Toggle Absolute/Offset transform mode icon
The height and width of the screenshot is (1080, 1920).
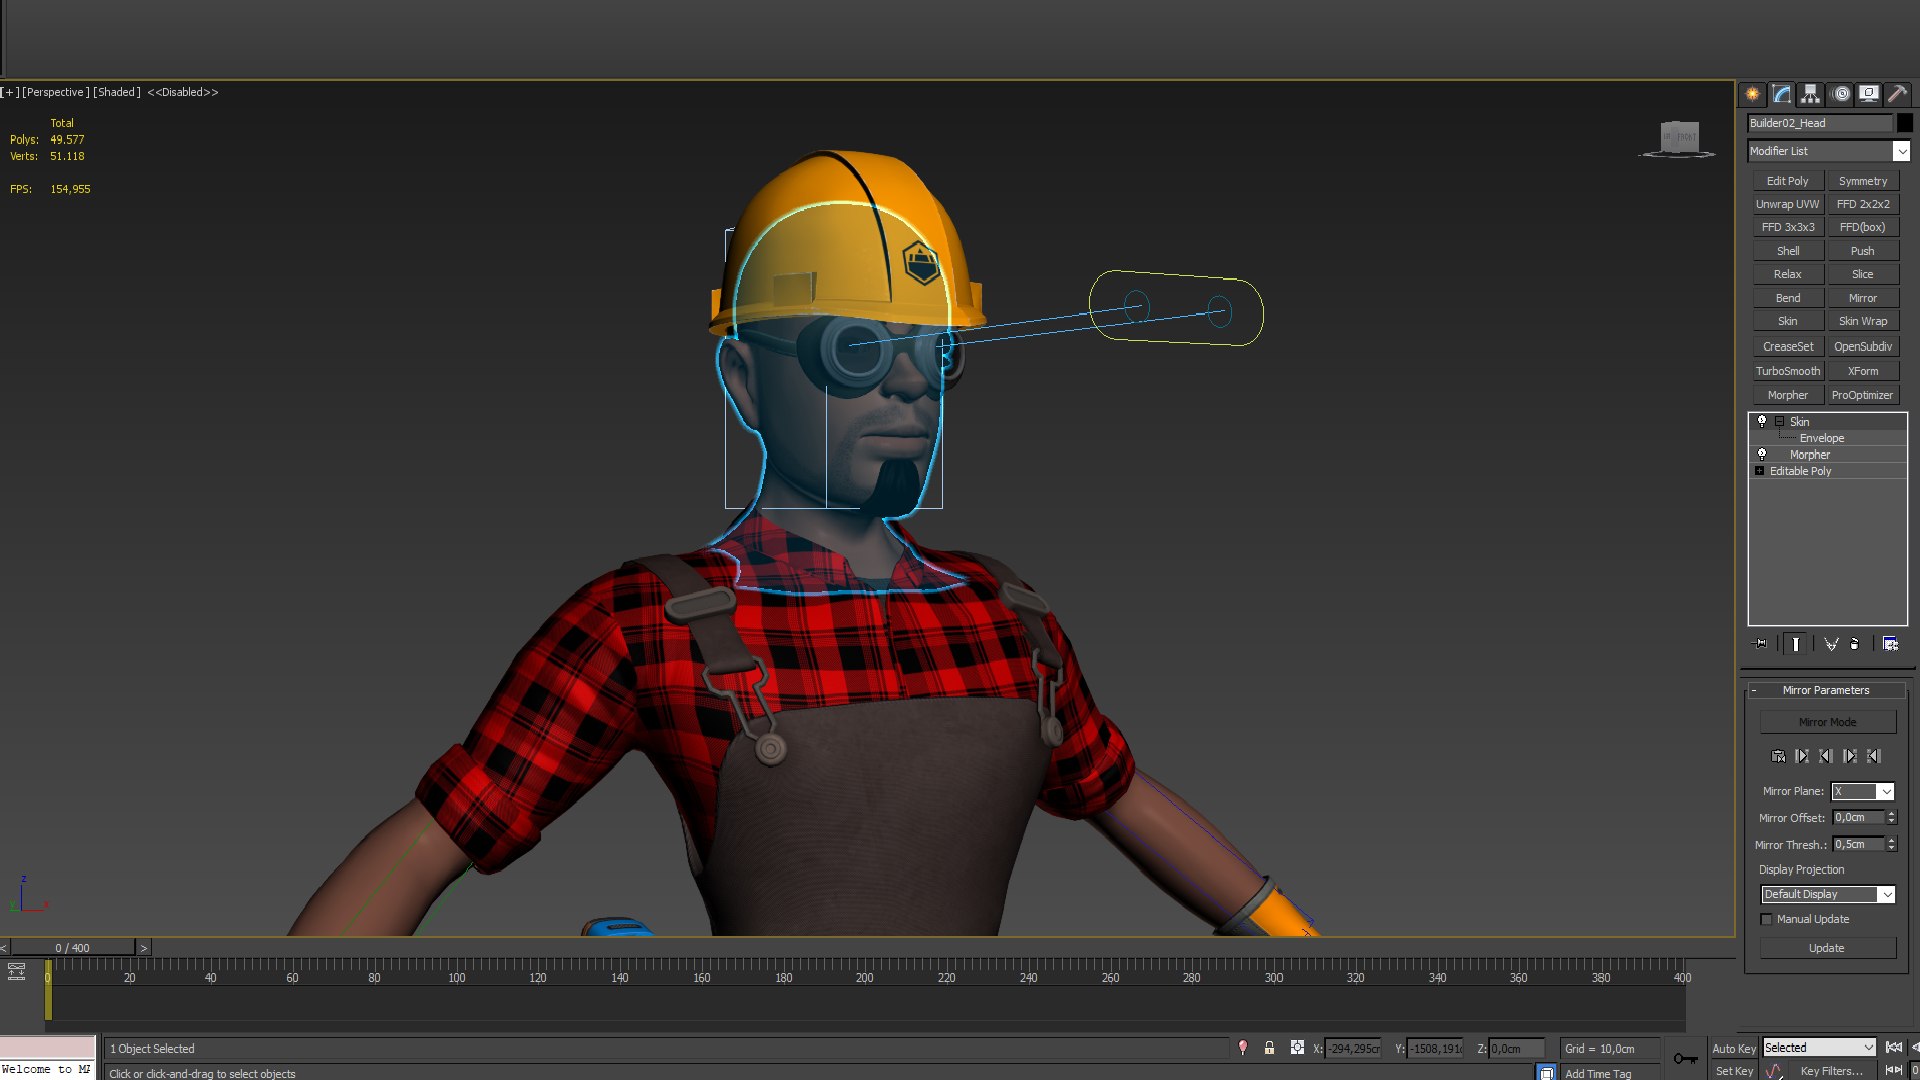point(1297,1048)
